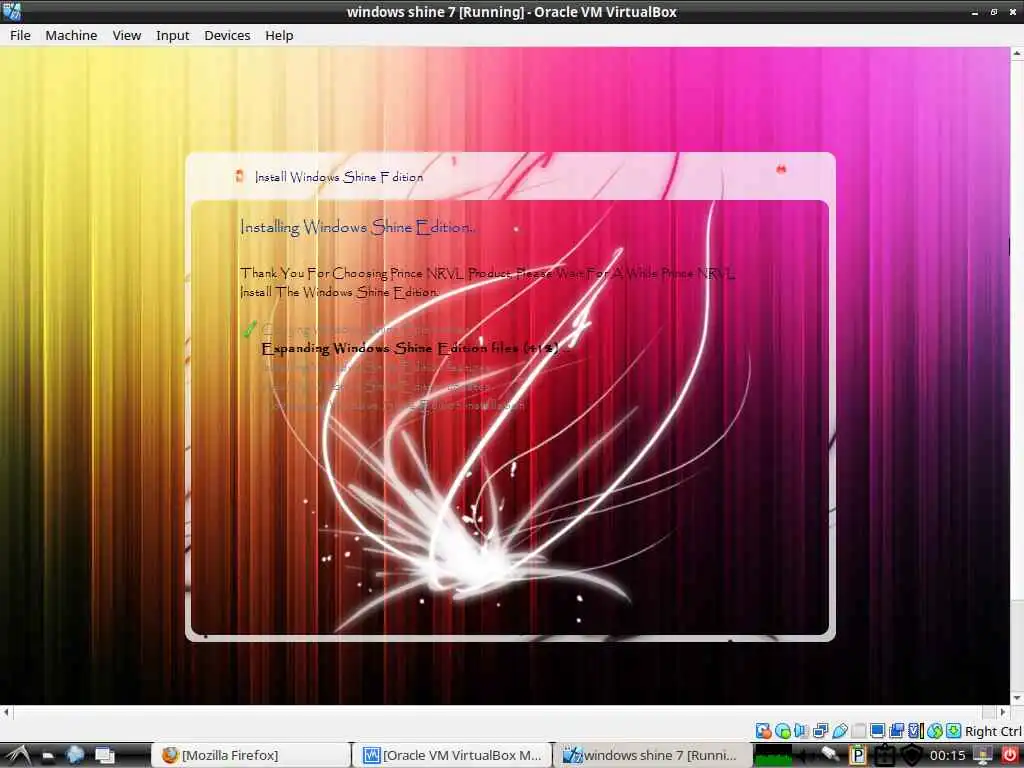Click the 00:15 clock
This screenshot has height=768, width=1024.
[948, 756]
